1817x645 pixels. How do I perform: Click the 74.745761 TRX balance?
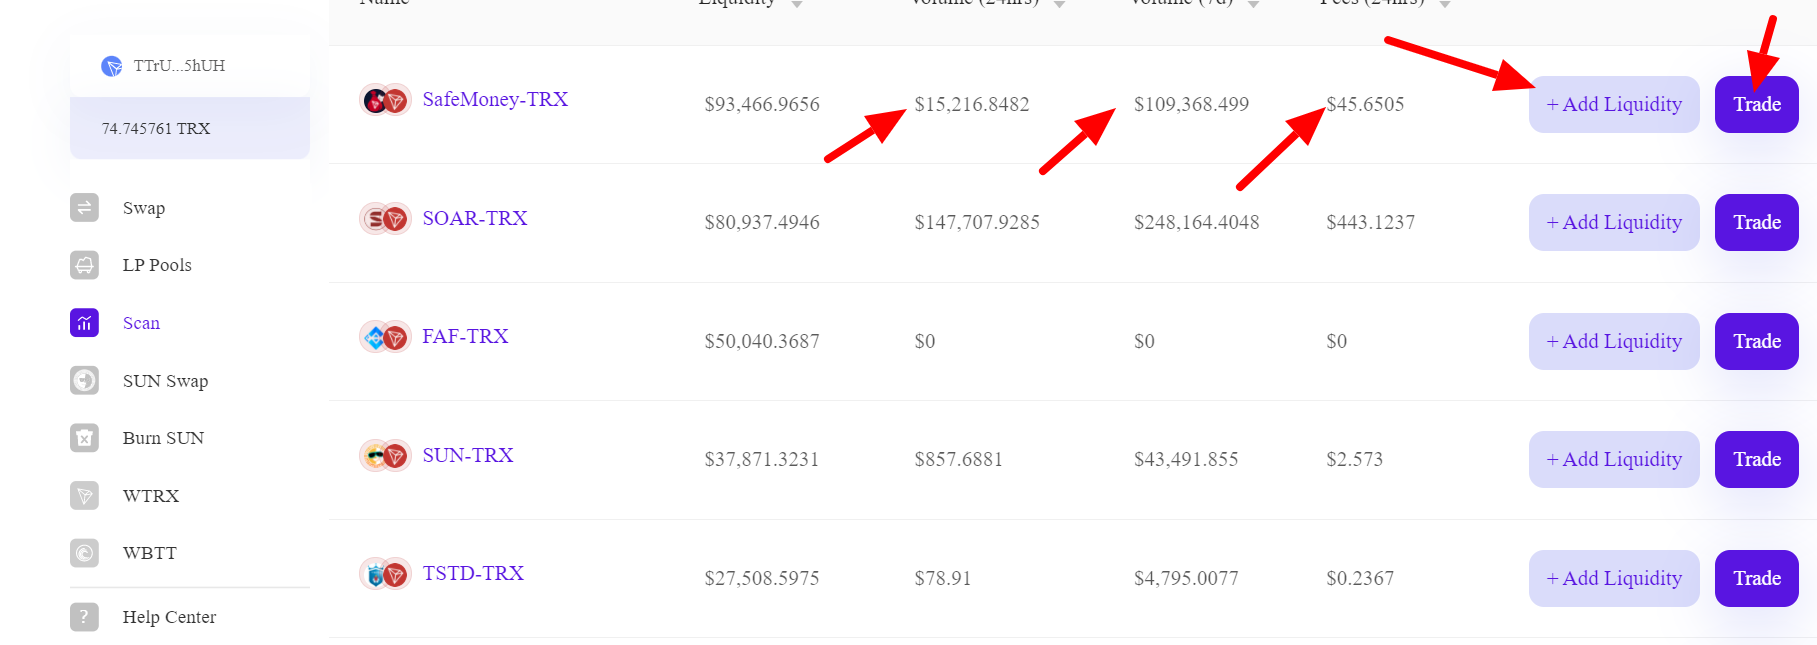click(156, 129)
